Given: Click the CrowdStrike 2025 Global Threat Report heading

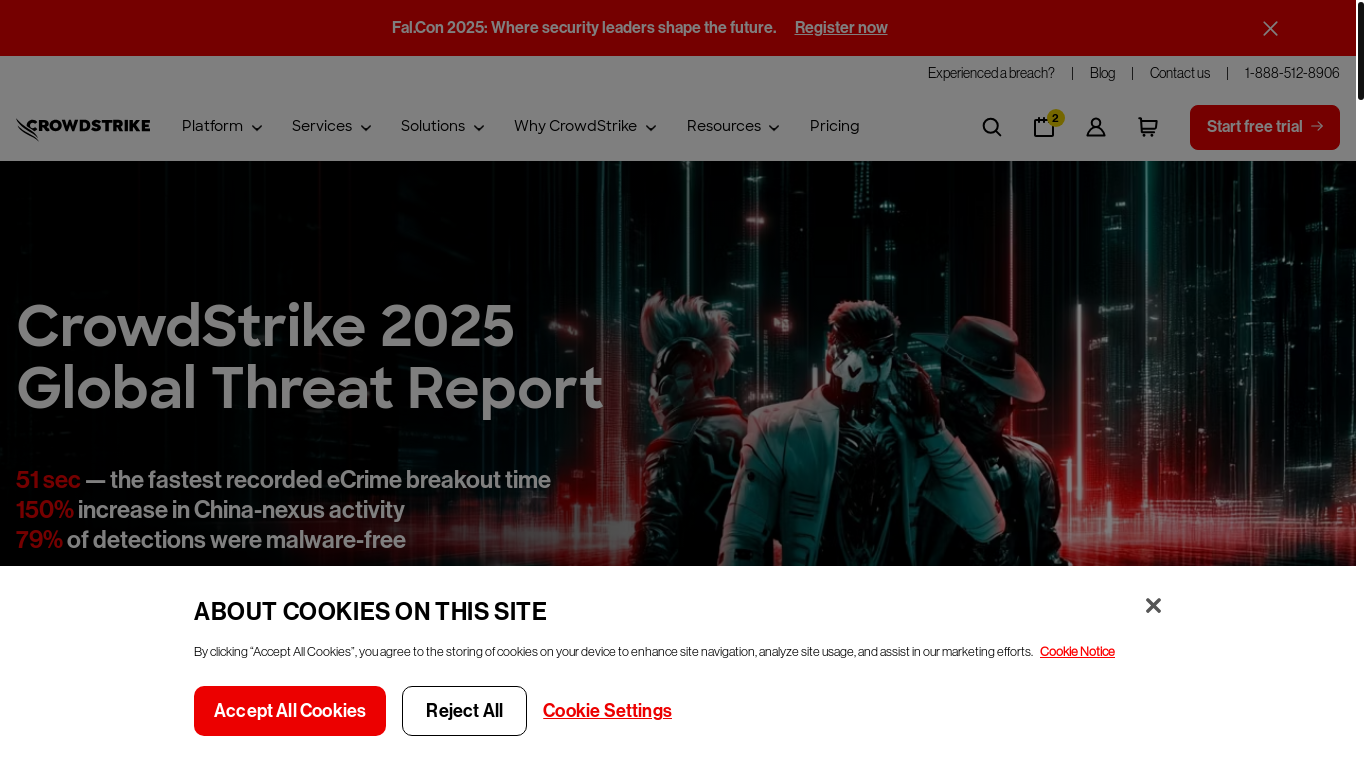Looking at the screenshot, I should point(310,356).
